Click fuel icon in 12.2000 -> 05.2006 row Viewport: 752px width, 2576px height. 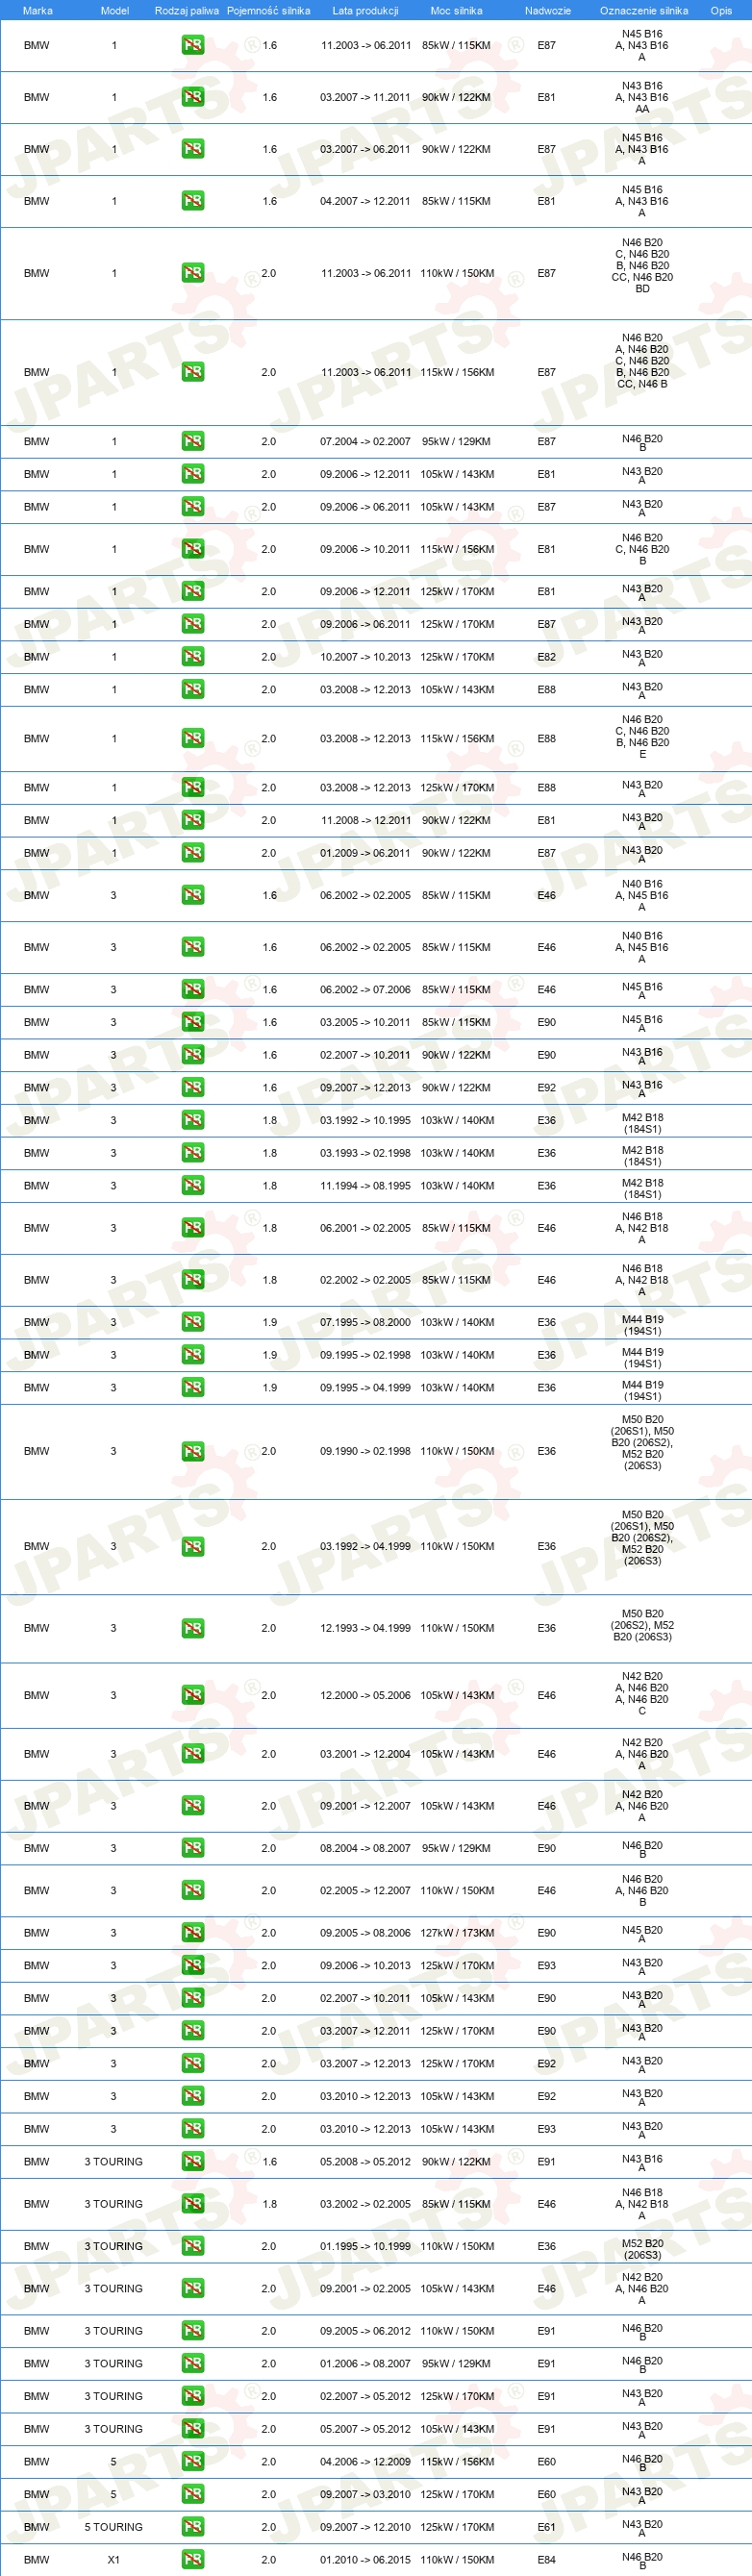193,1695
